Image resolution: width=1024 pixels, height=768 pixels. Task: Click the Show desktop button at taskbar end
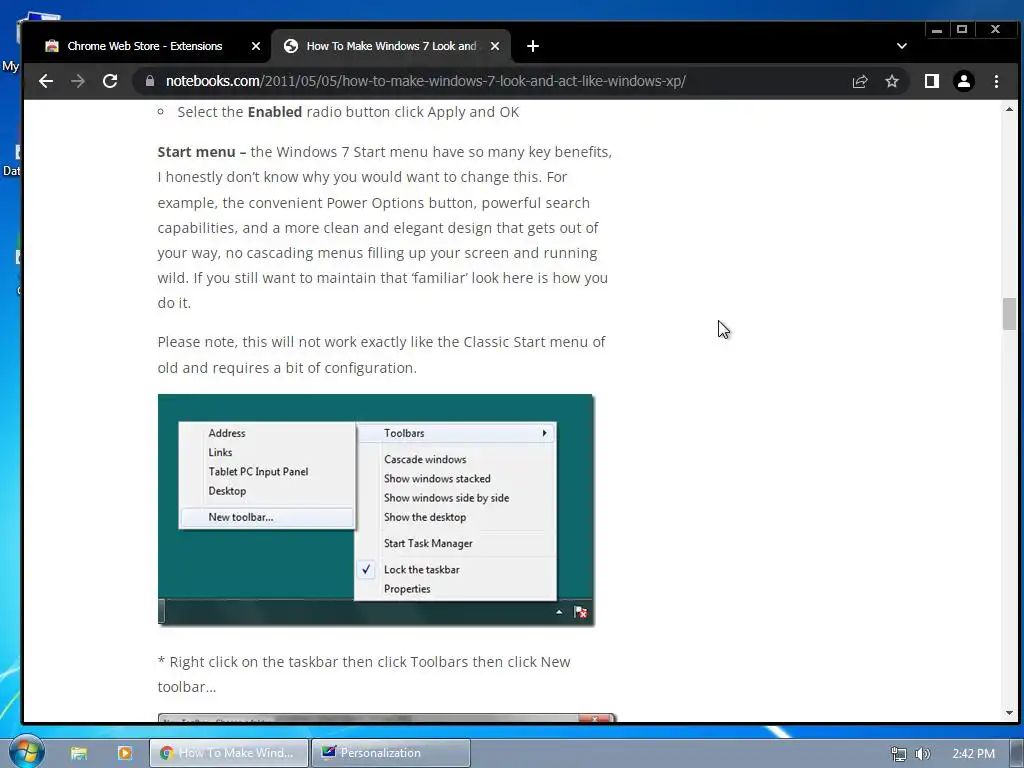click(1018, 753)
